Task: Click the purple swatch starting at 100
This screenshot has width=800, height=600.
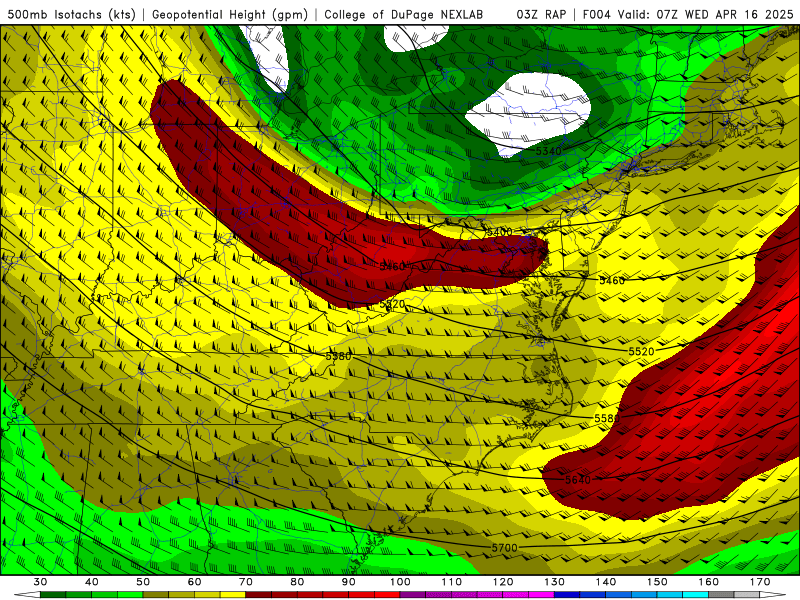Action: 413,594
